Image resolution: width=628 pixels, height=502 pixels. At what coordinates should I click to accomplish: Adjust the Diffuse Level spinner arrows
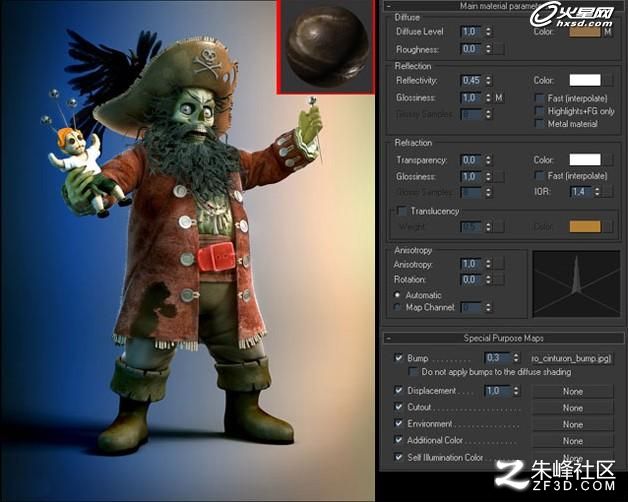coord(488,32)
